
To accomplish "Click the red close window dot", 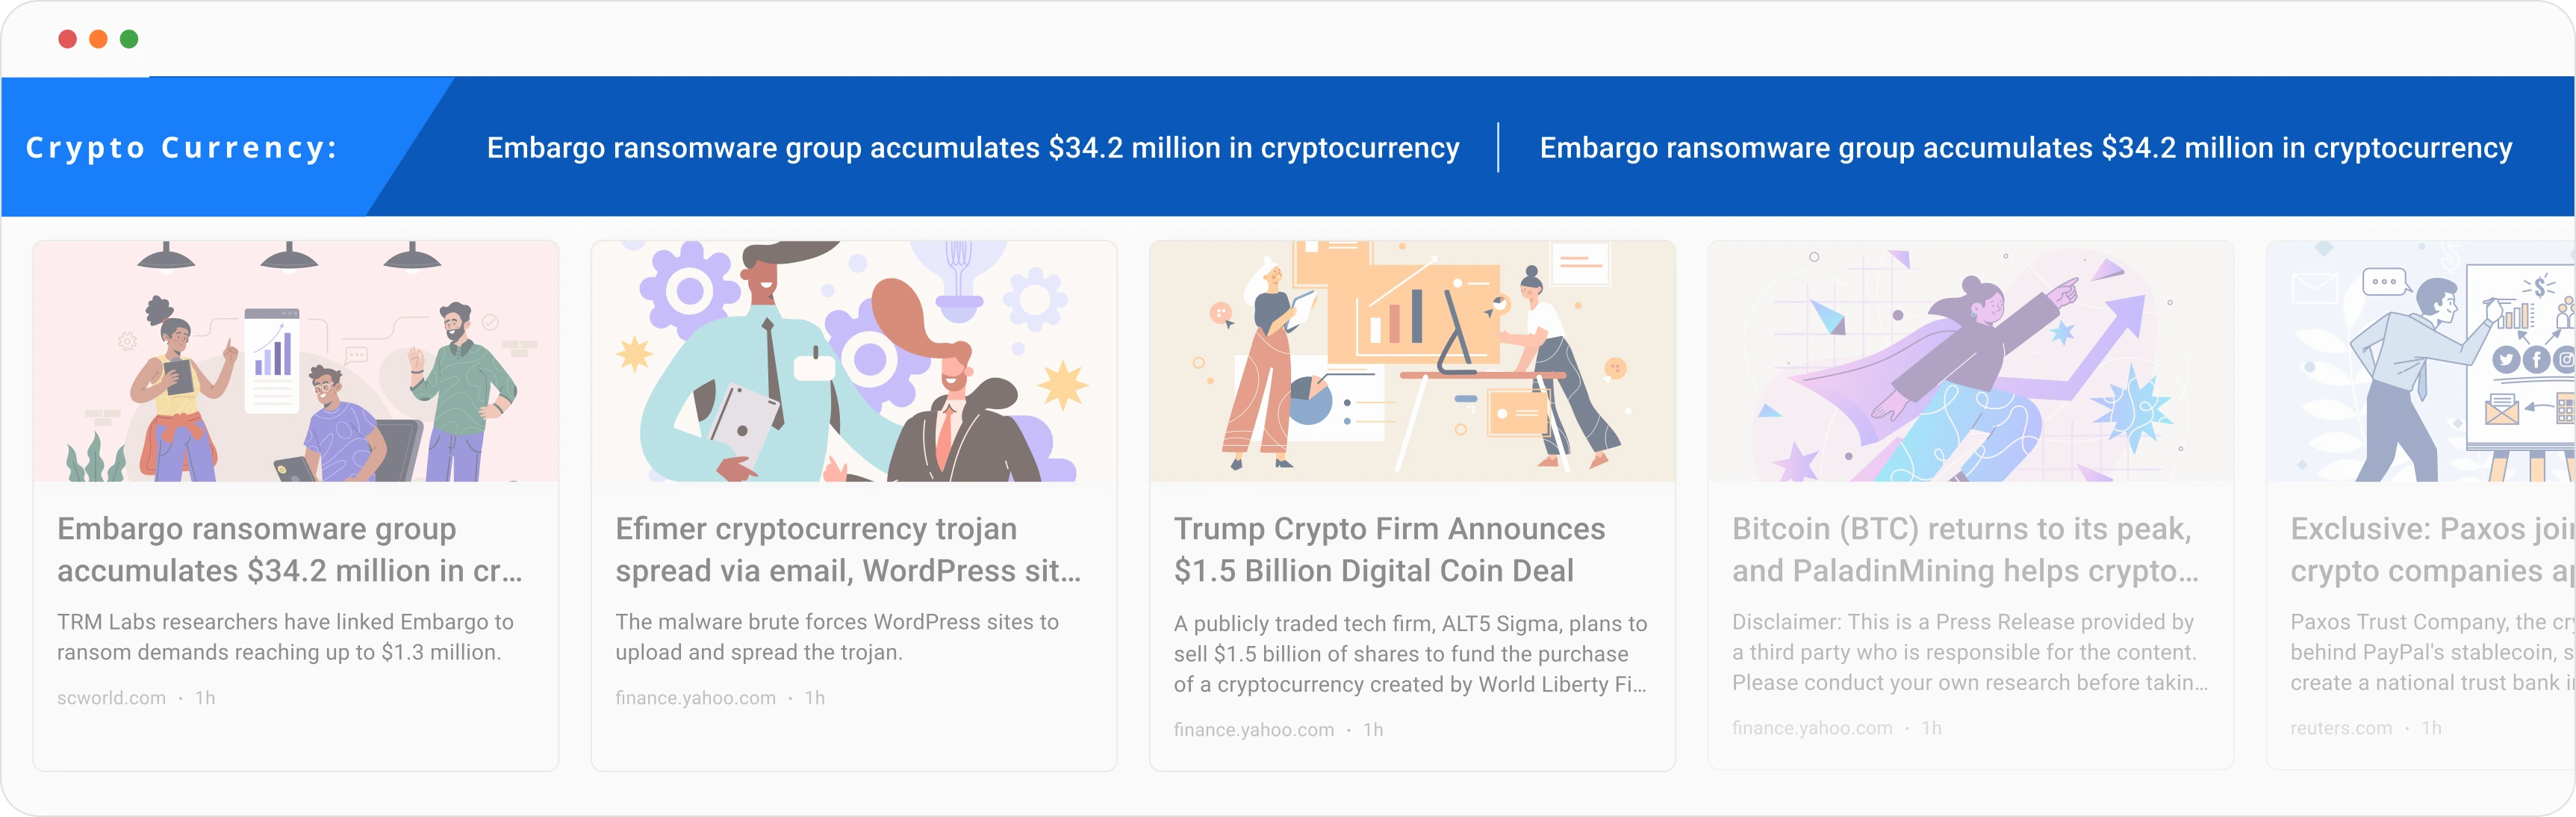I will coord(68,39).
